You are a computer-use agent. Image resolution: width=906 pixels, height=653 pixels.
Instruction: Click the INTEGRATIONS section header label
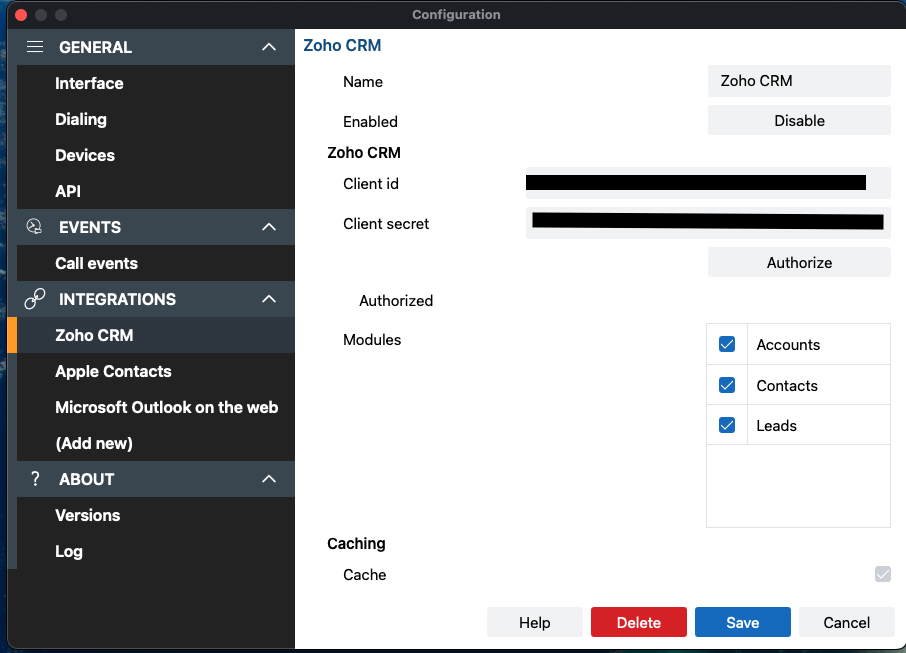[x=117, y=299]
